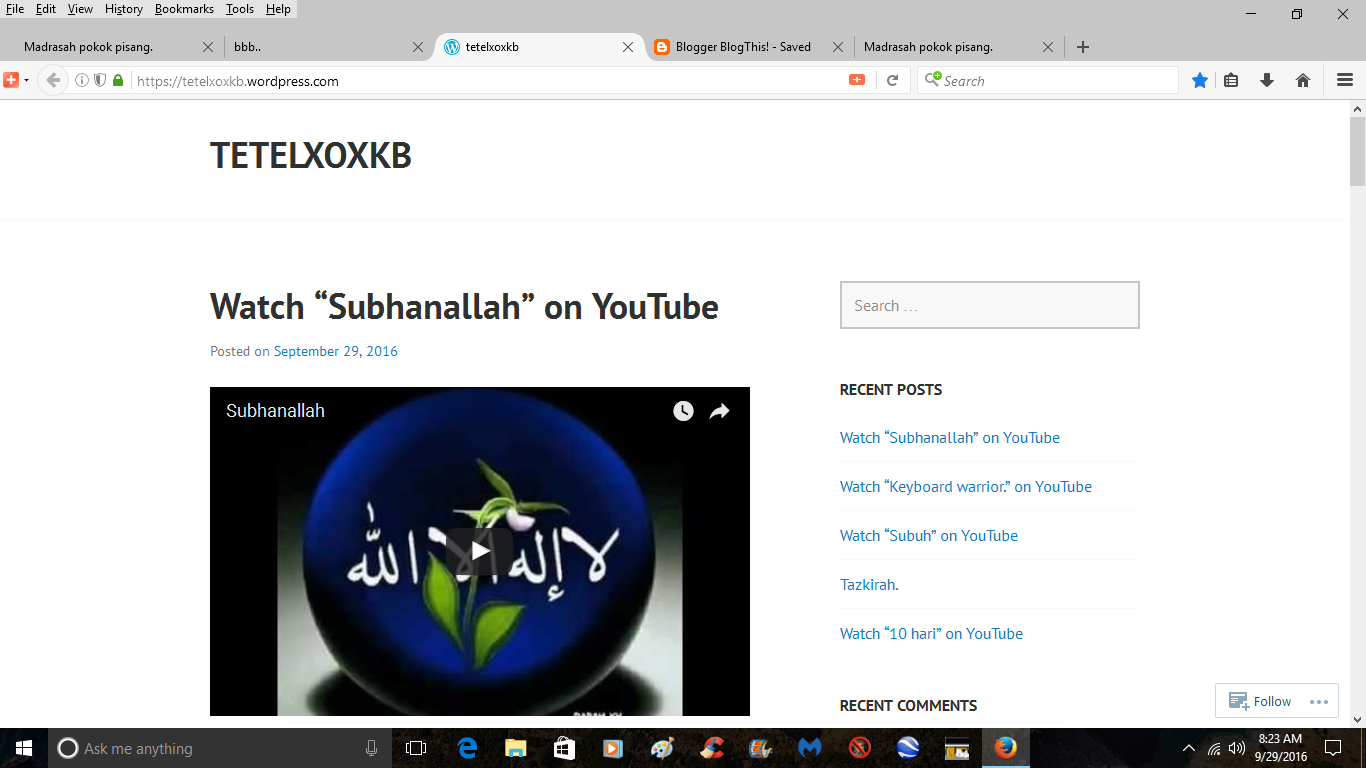Close the bbb.. tab

coord(418,47)
